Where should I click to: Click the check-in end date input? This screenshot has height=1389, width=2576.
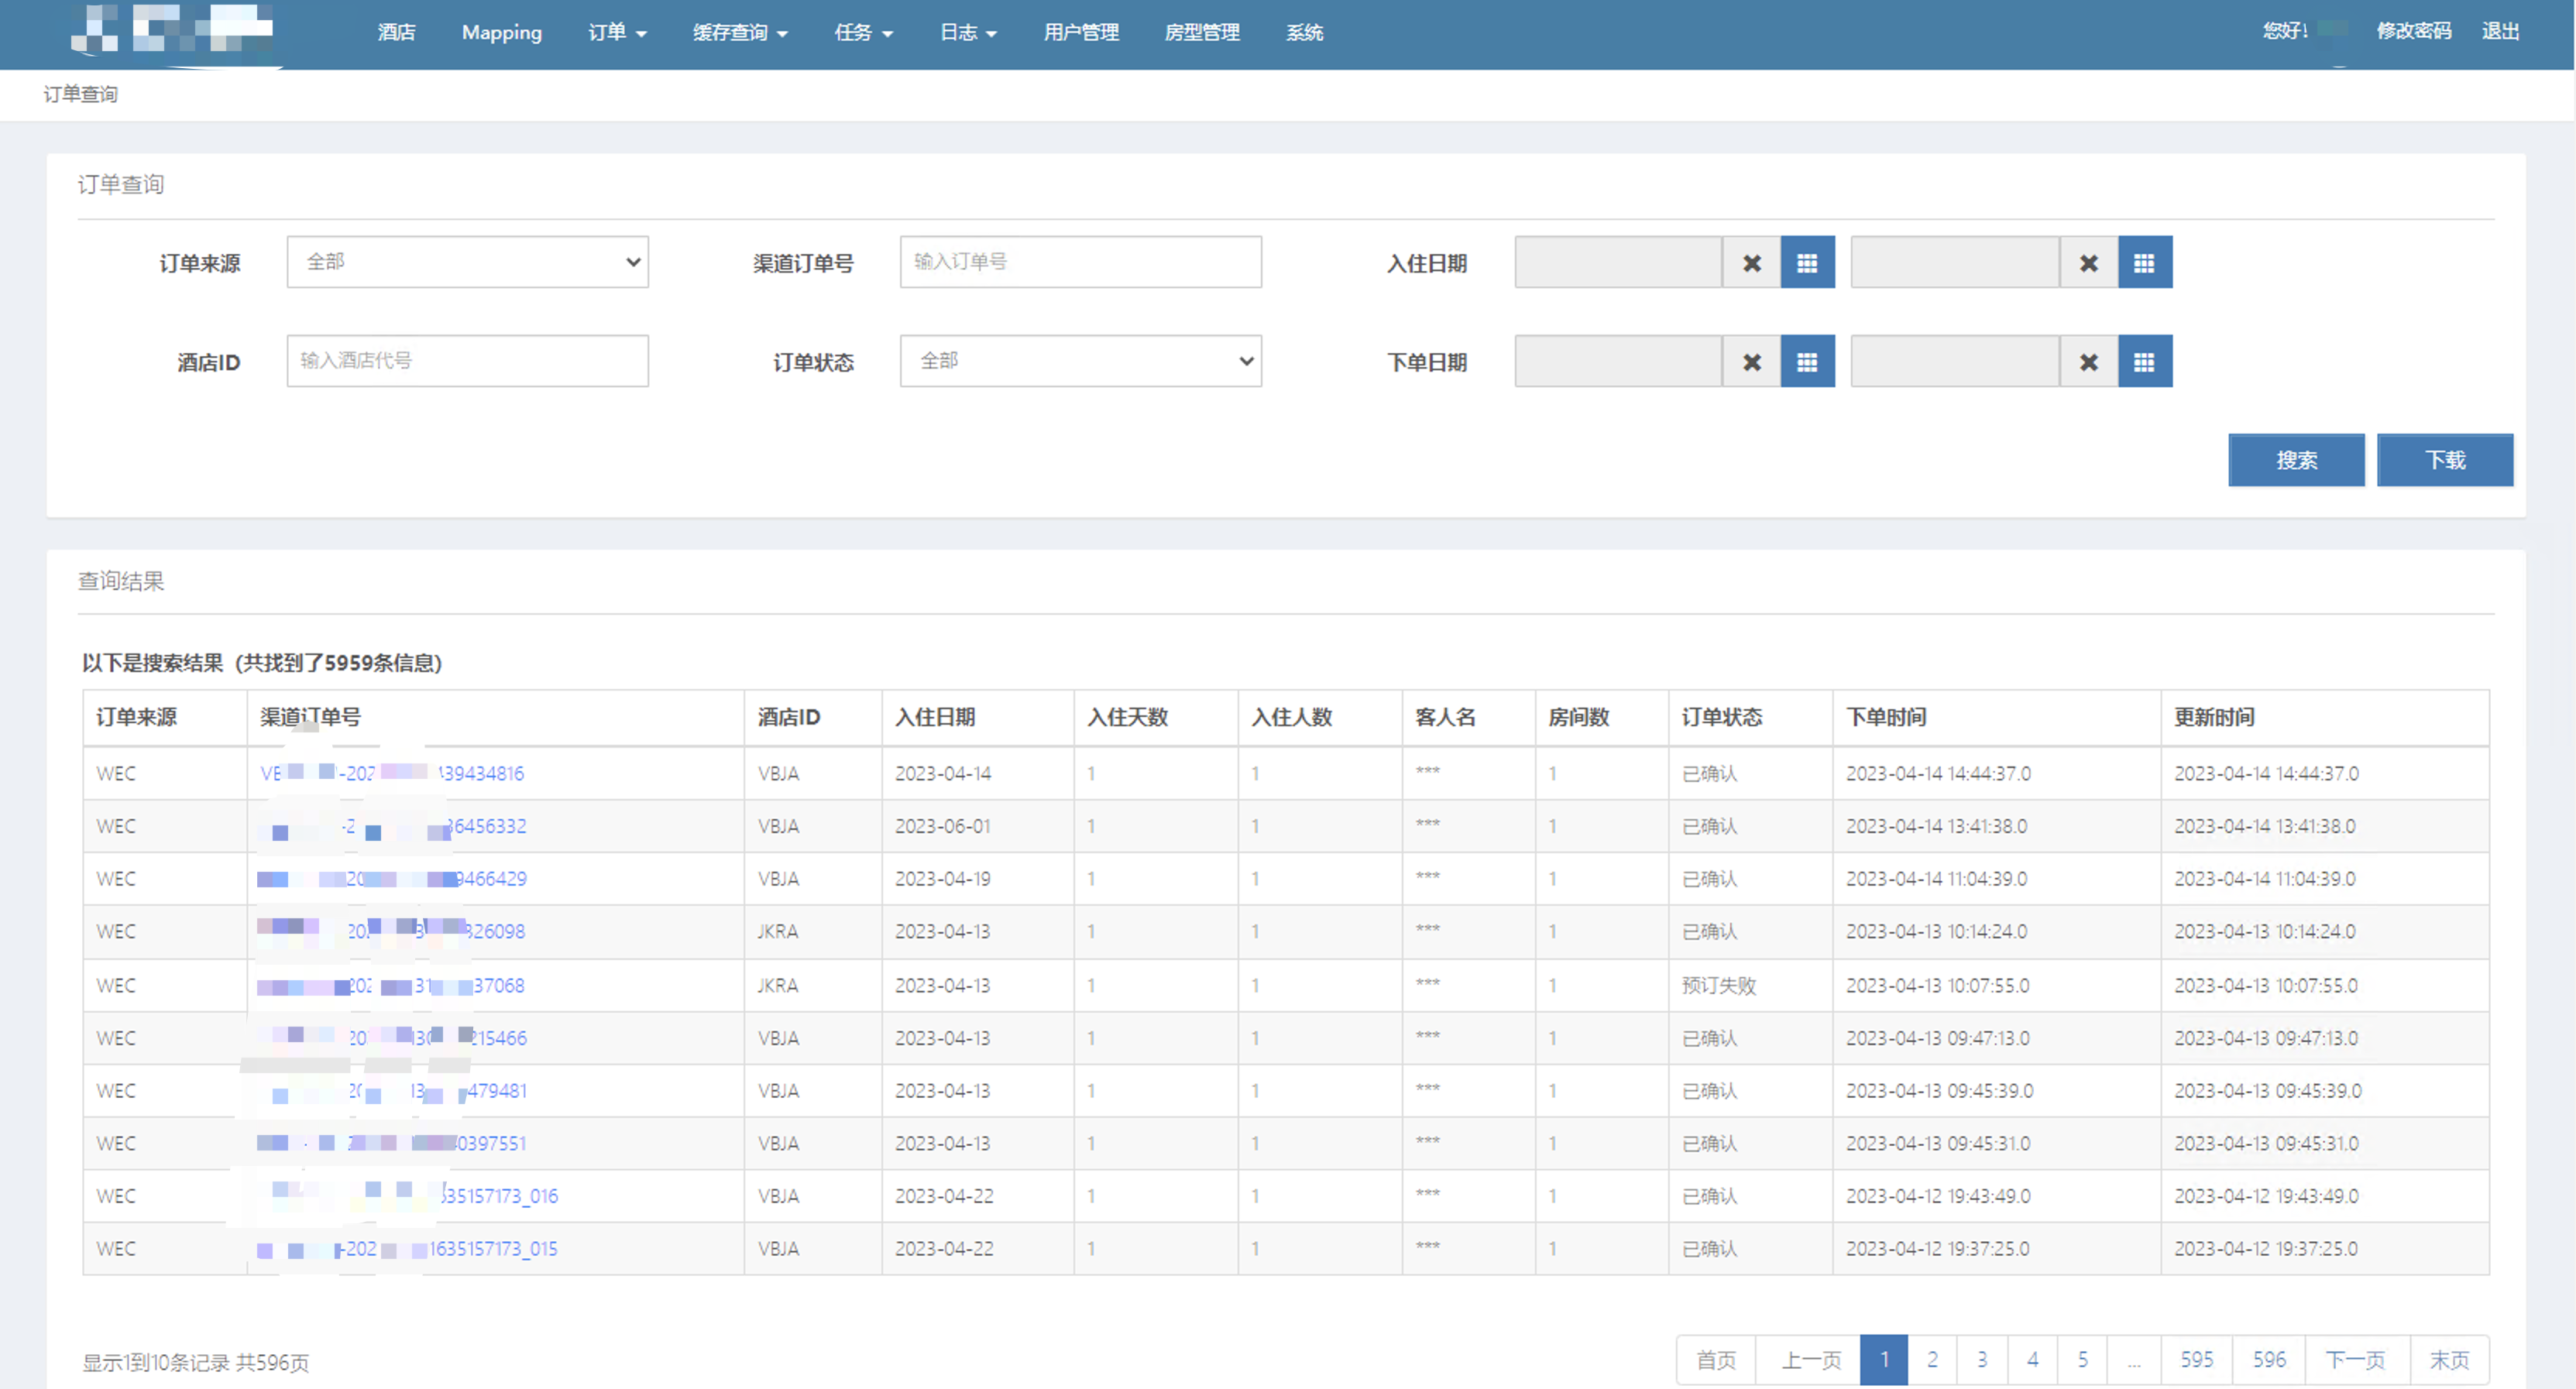tap(1955, 262)
